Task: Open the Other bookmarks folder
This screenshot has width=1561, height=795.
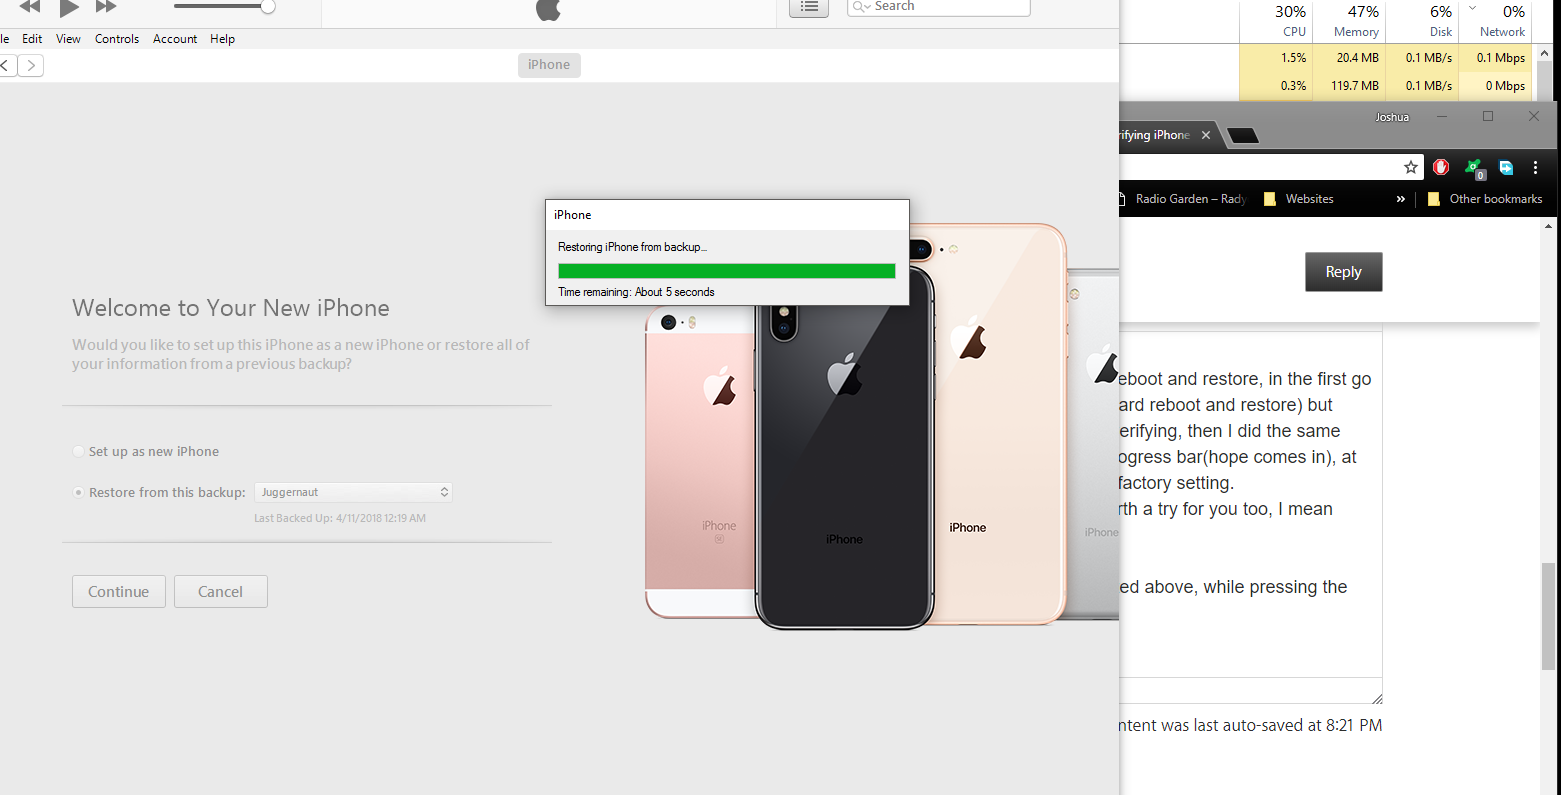Action: click(1485, 199)
